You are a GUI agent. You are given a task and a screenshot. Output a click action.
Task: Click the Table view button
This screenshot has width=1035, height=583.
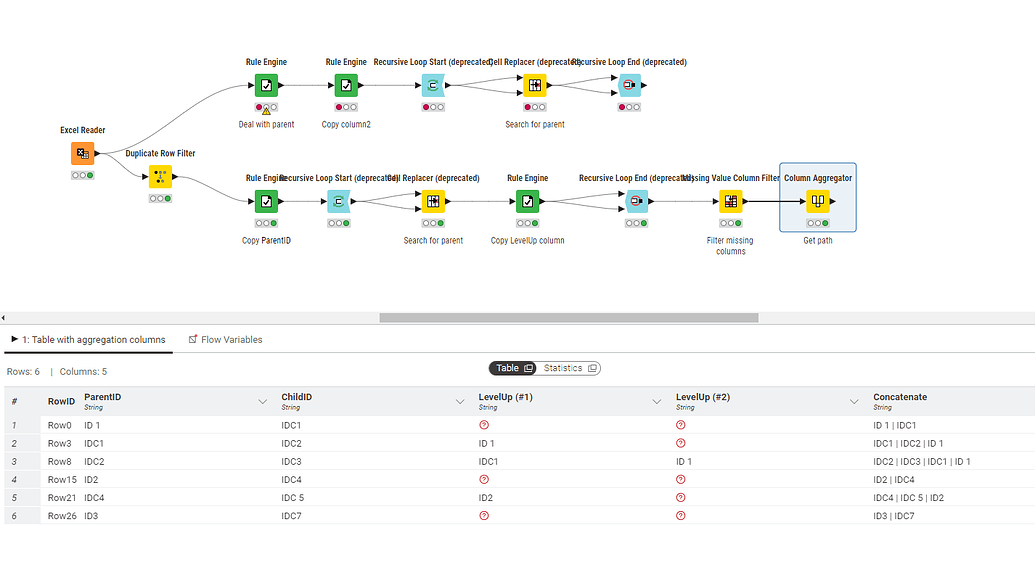coord(508,368)
